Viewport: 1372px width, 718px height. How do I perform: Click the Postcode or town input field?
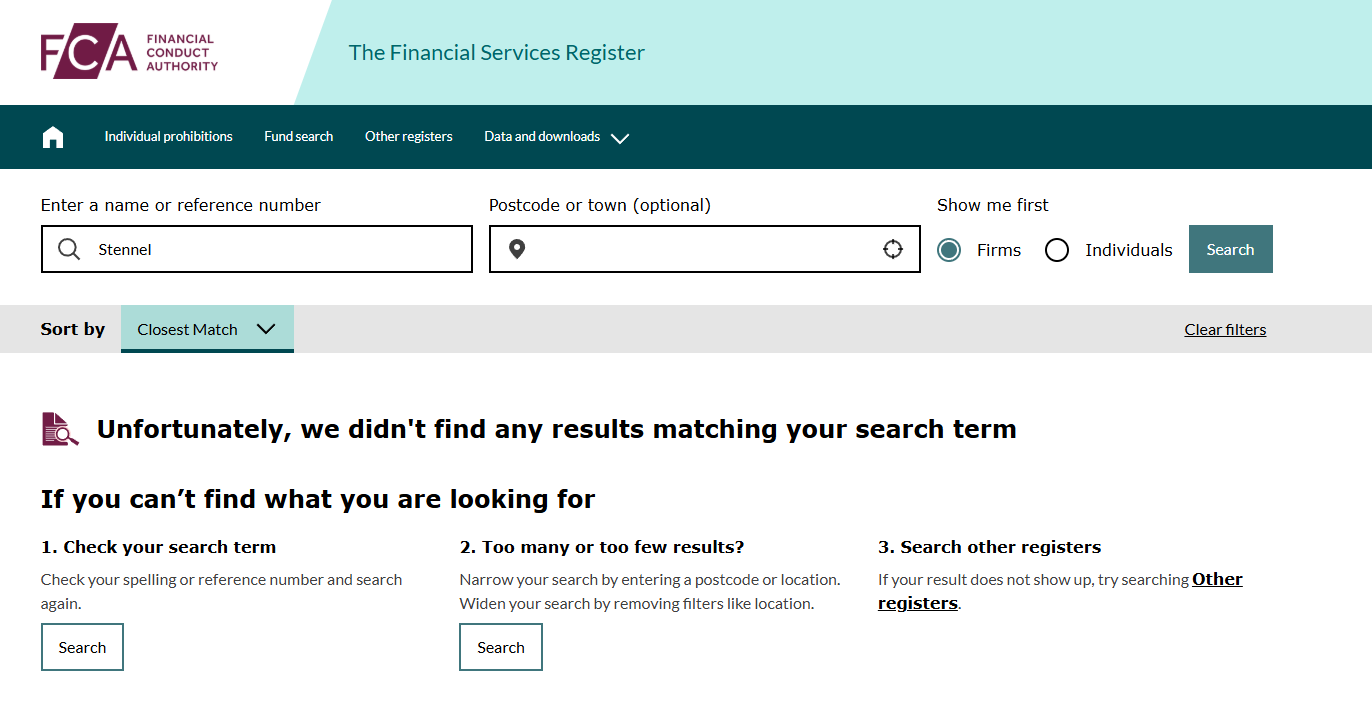point(700,249)
